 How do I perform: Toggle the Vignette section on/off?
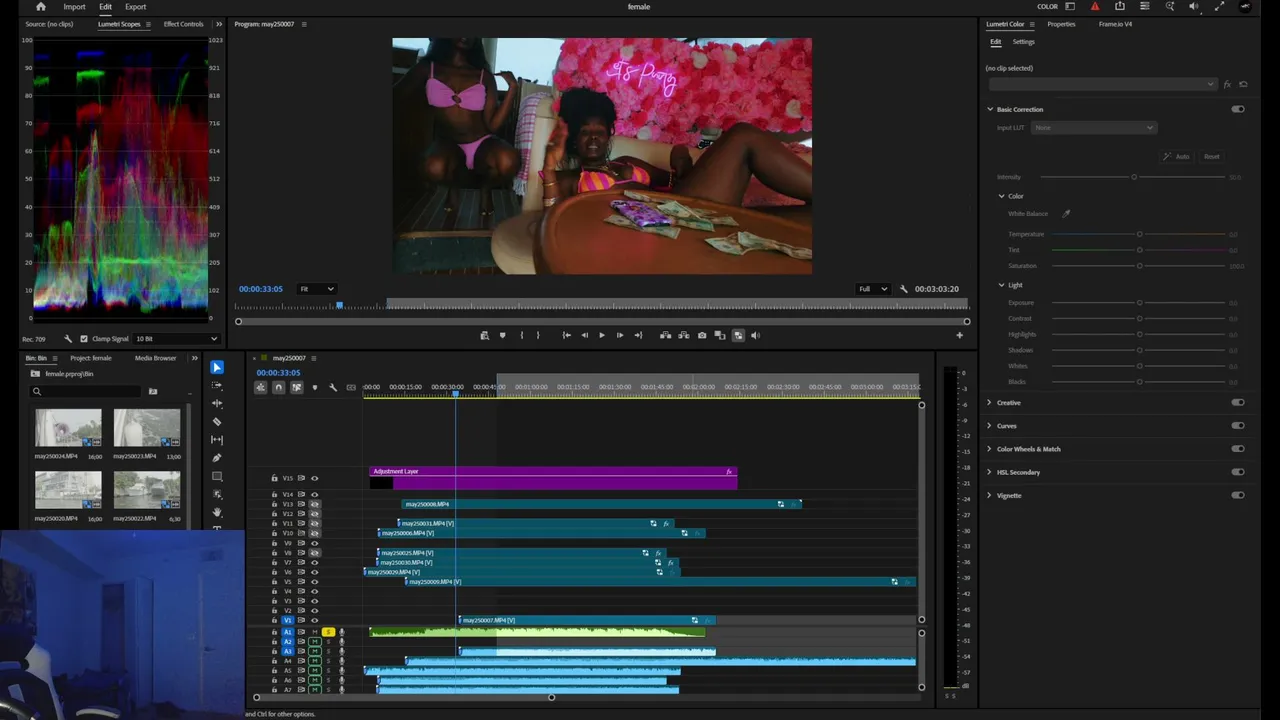[1238, 496]
